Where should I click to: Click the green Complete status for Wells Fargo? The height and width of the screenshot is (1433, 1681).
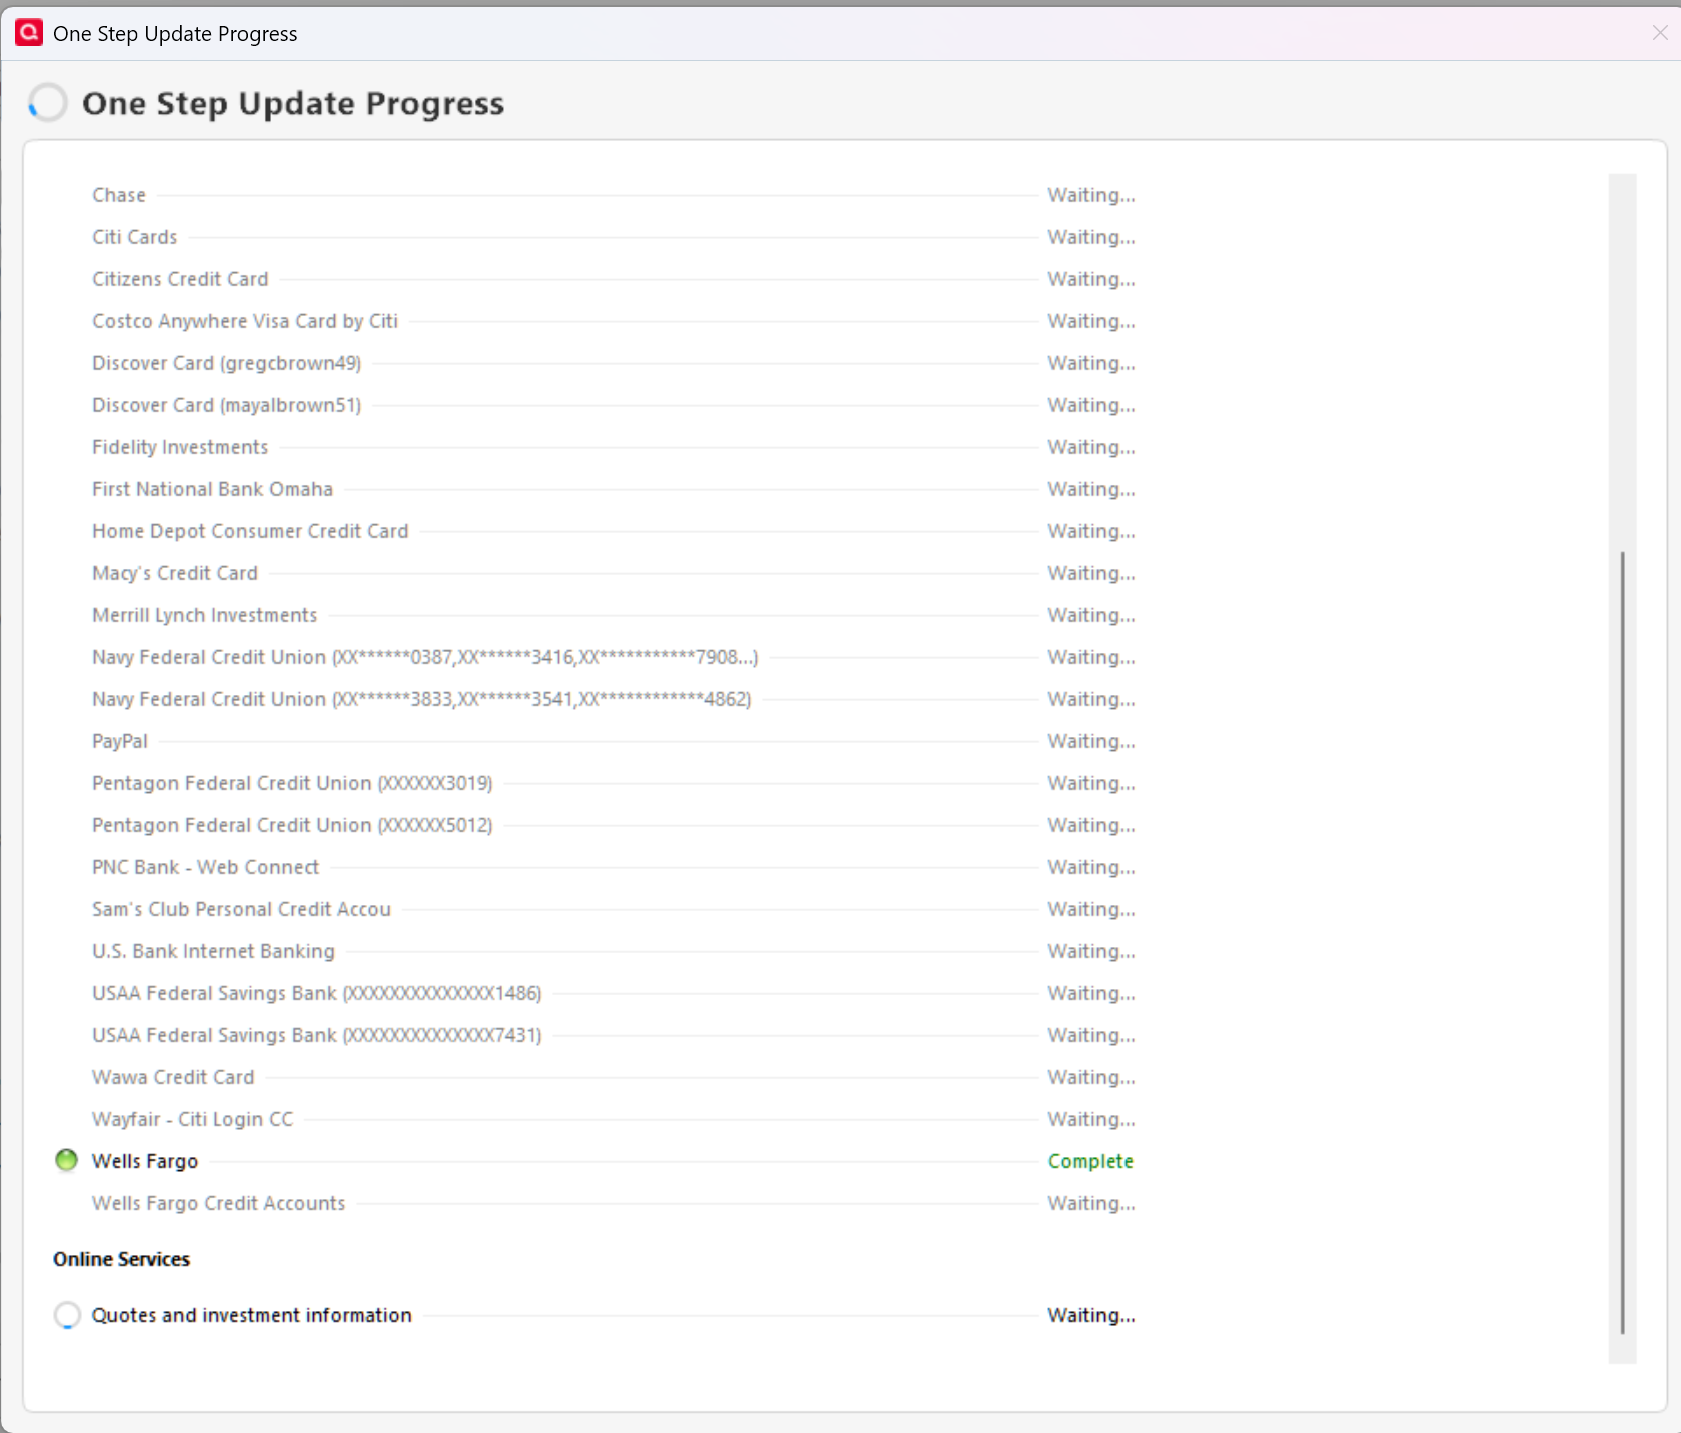click(x=1091, y=1161)
